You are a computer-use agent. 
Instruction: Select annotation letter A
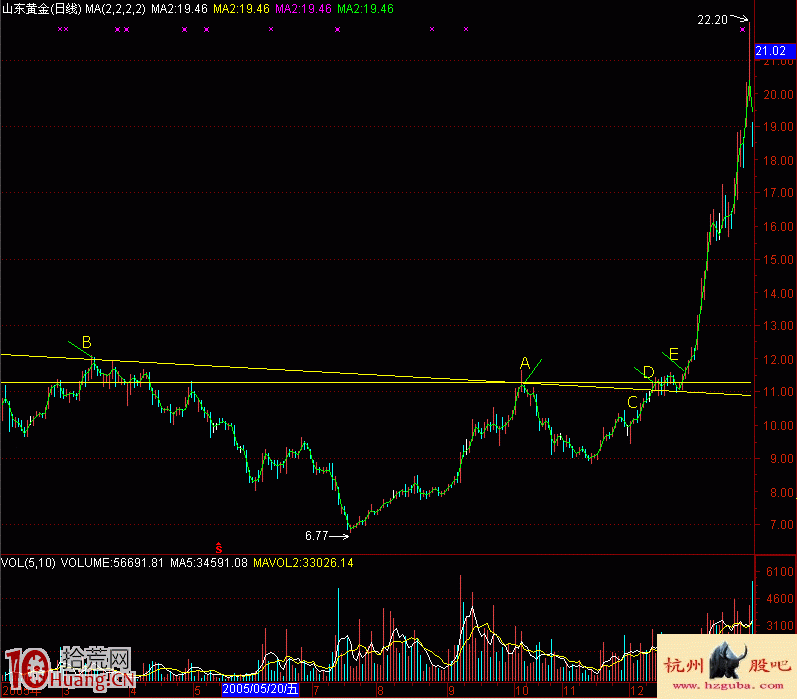[x=525, y=363]
